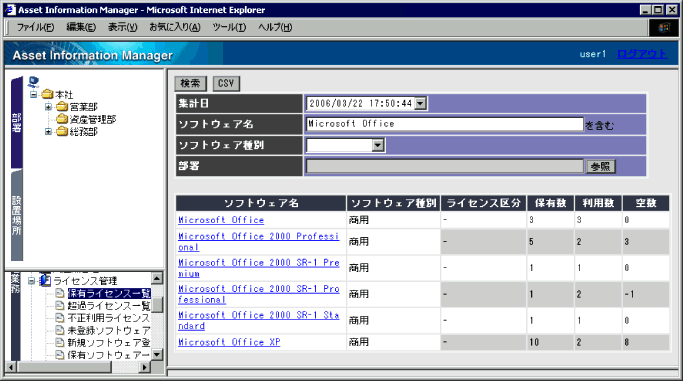
Task: Collapse the 本社 tree node
Action: coord(34,94)
